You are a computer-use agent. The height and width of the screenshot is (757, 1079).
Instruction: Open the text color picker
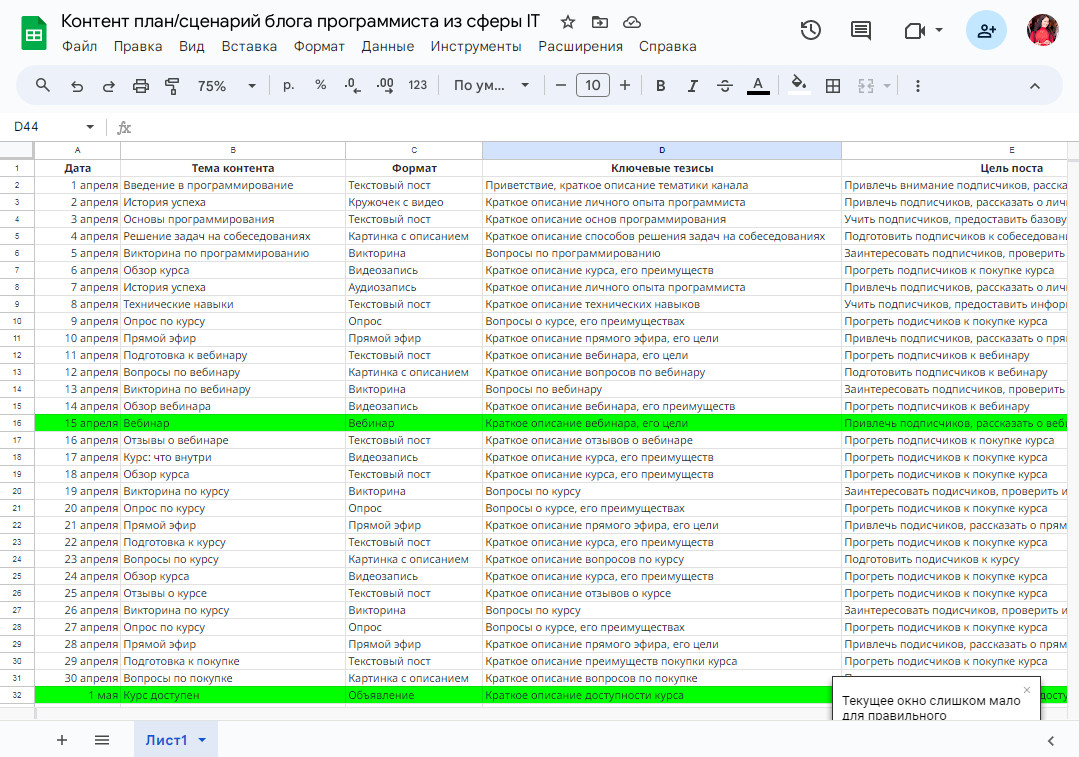758,86
